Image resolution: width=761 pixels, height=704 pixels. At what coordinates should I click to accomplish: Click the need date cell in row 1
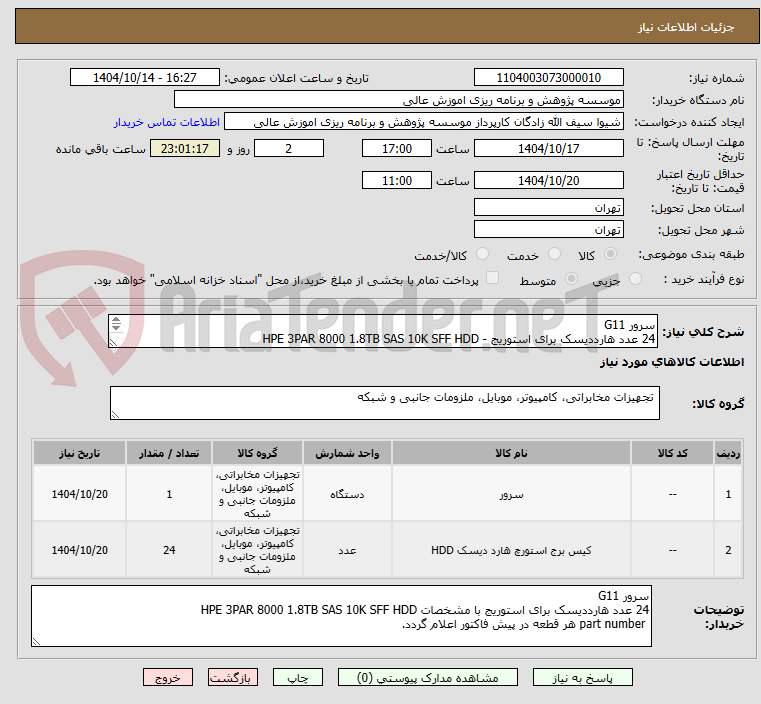[x=80, y=494]
